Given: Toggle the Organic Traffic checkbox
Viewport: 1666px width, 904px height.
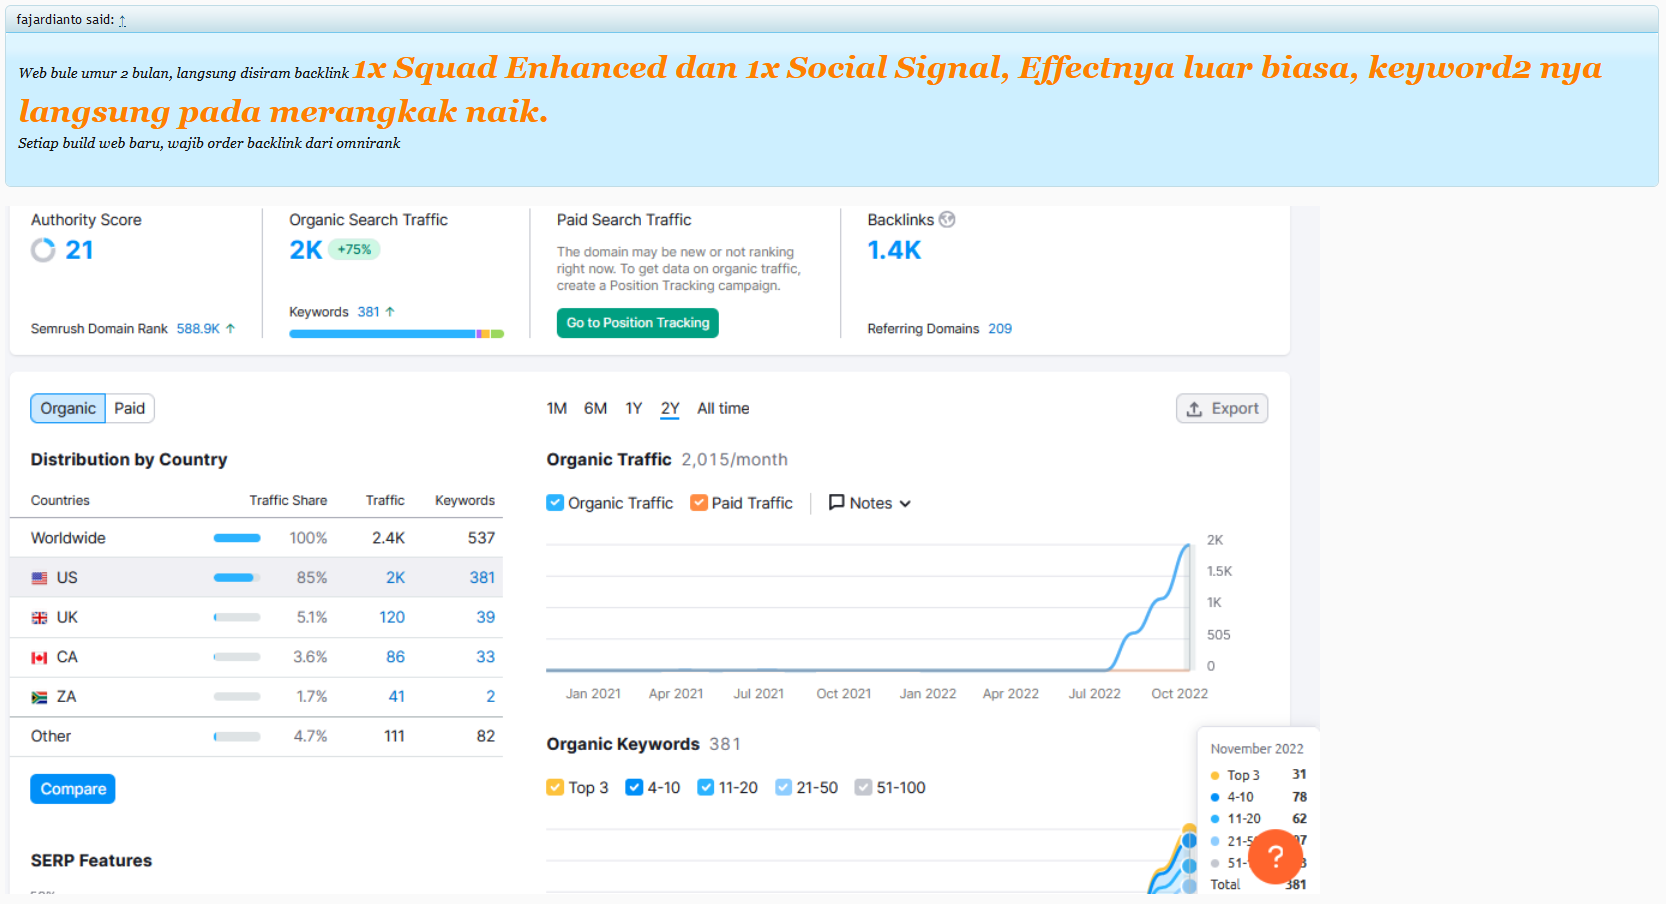Looking at the screenshot, I should tap(555, 502).
